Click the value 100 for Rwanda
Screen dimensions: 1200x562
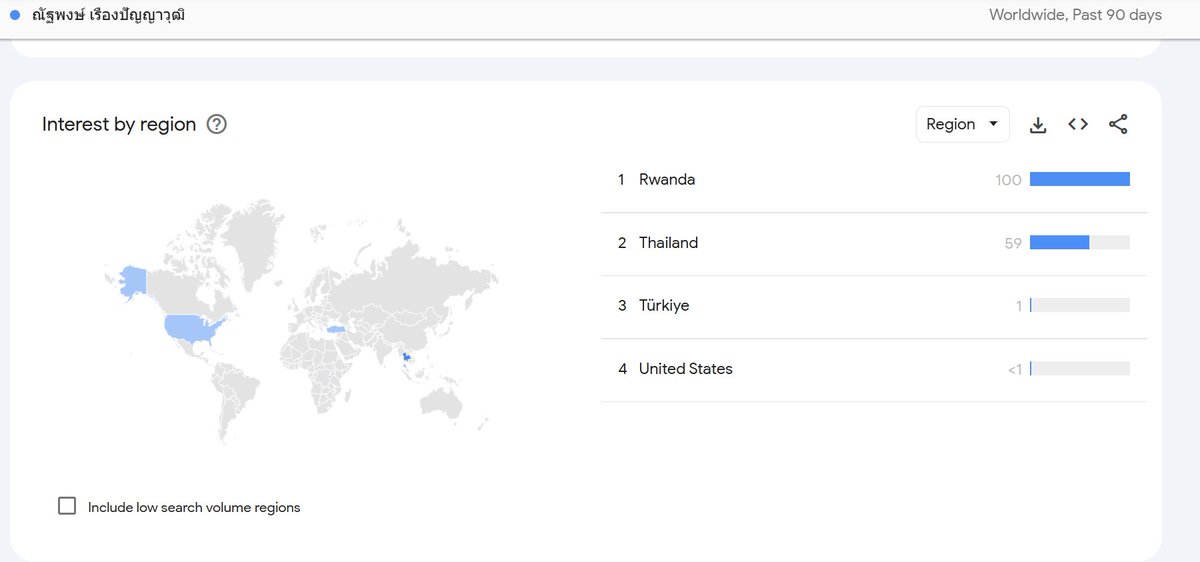tap(1008, 180)
